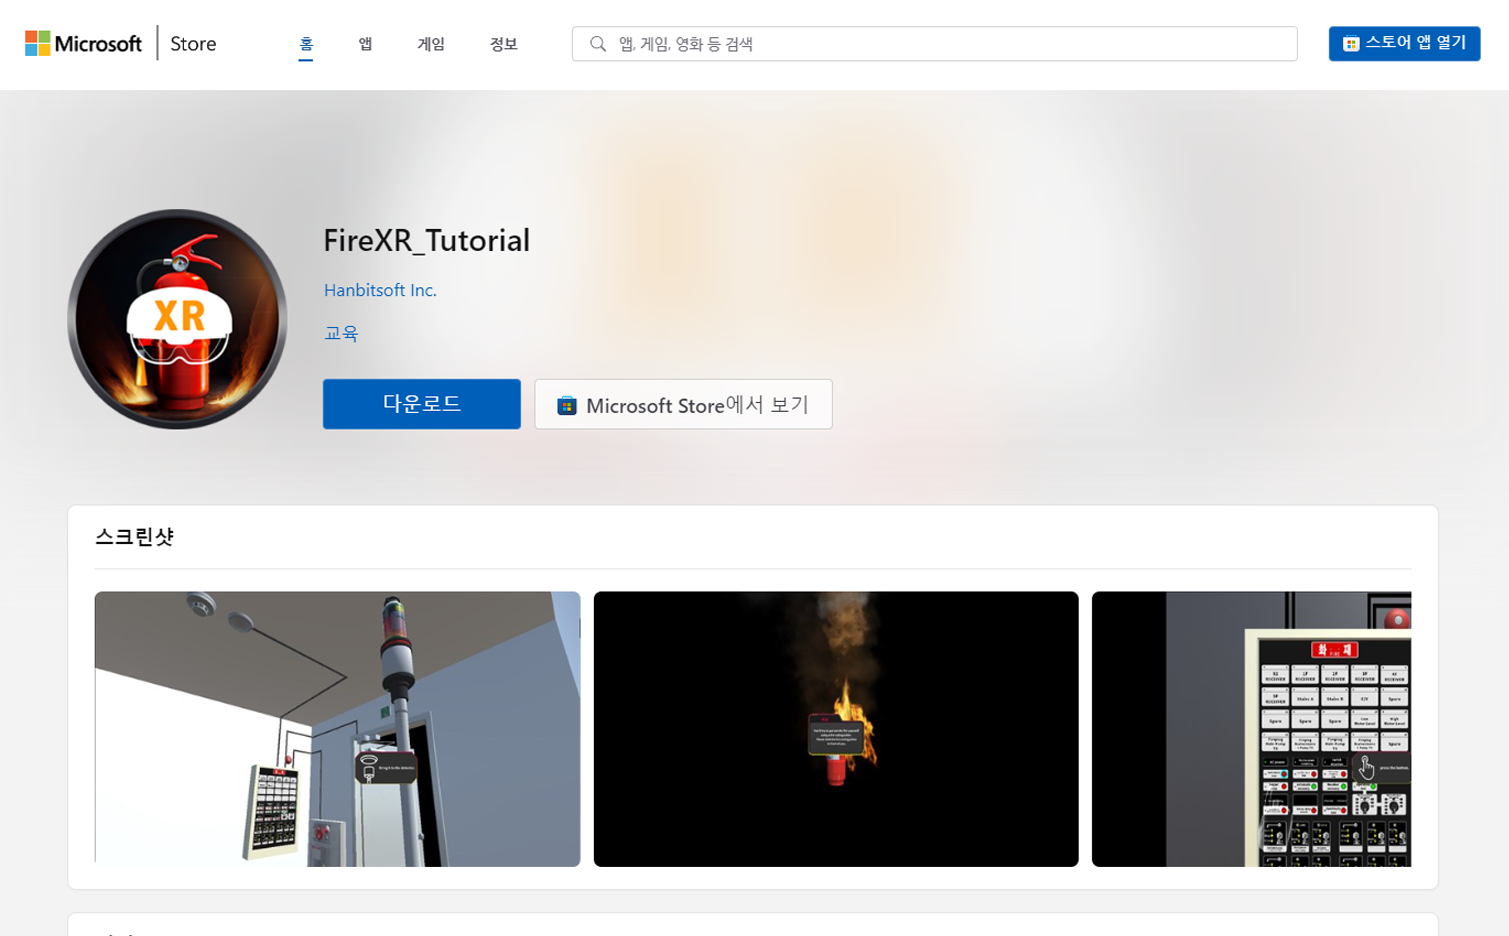Click the FireXR_Tutorial title text

point(426,240)
